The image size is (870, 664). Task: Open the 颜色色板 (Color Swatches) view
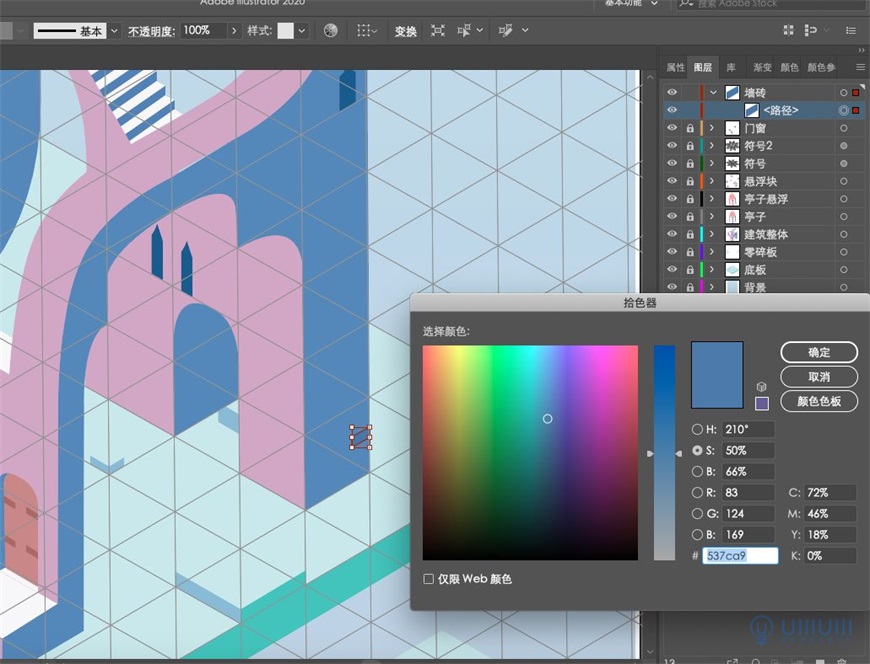tap(818, 402)
